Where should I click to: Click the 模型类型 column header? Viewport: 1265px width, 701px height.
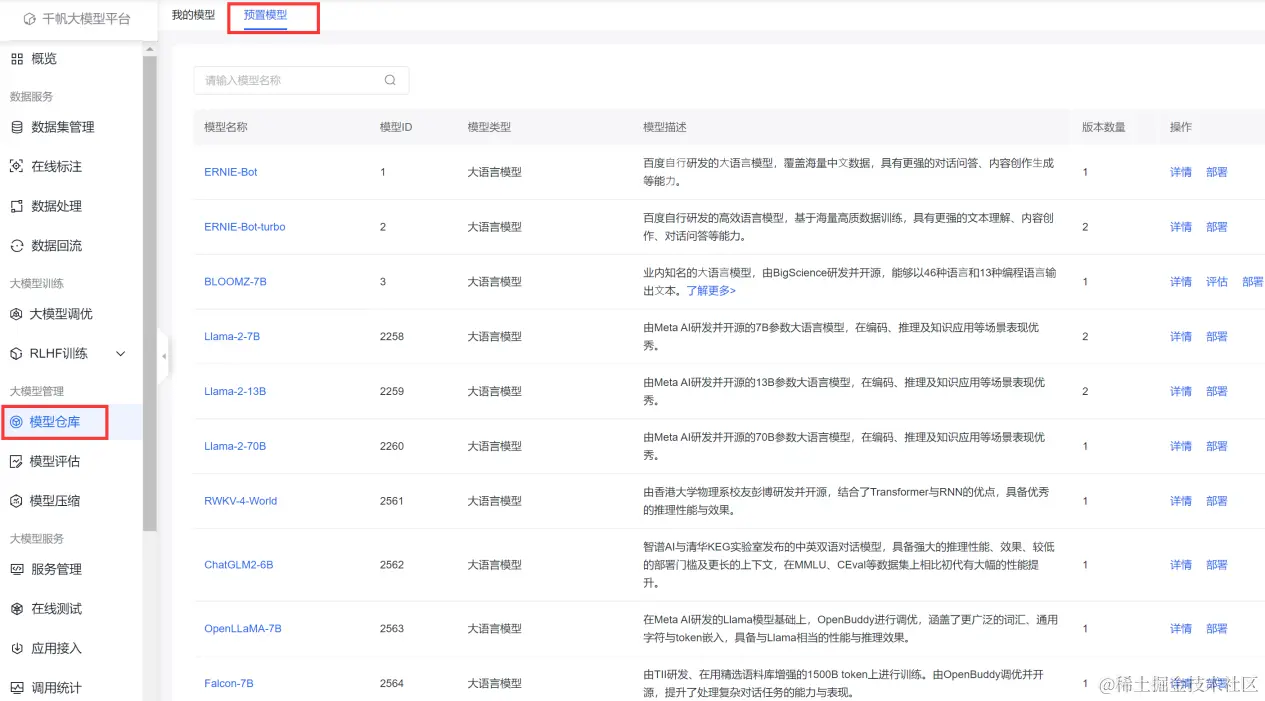(489, 127)
